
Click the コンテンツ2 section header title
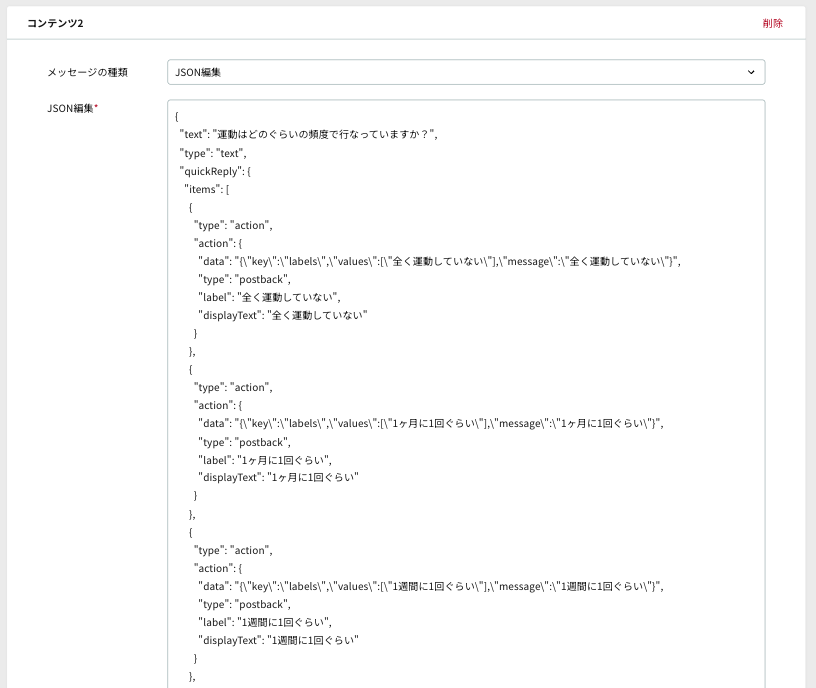[x=55, y=23]
